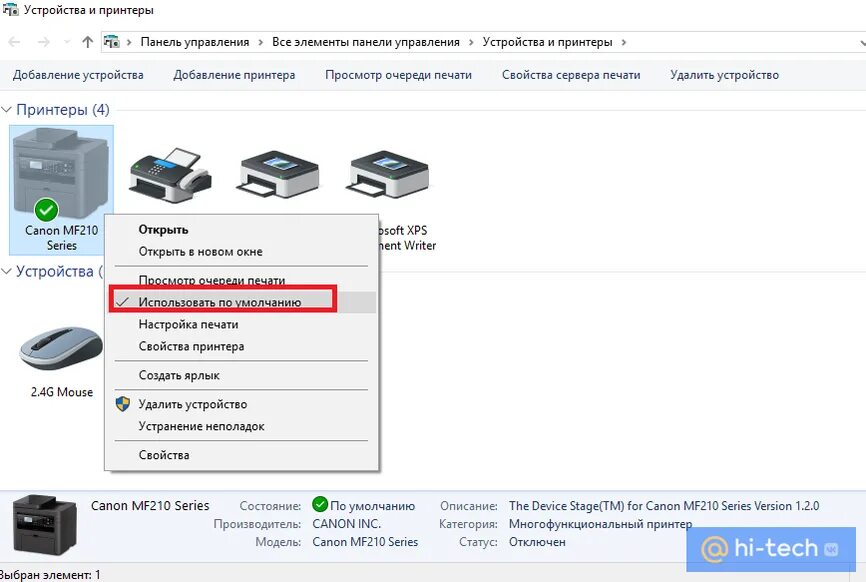Select the Fax device icon
Image resolution: width=866 pixels, height=582 pixels.
coord(171,176)
